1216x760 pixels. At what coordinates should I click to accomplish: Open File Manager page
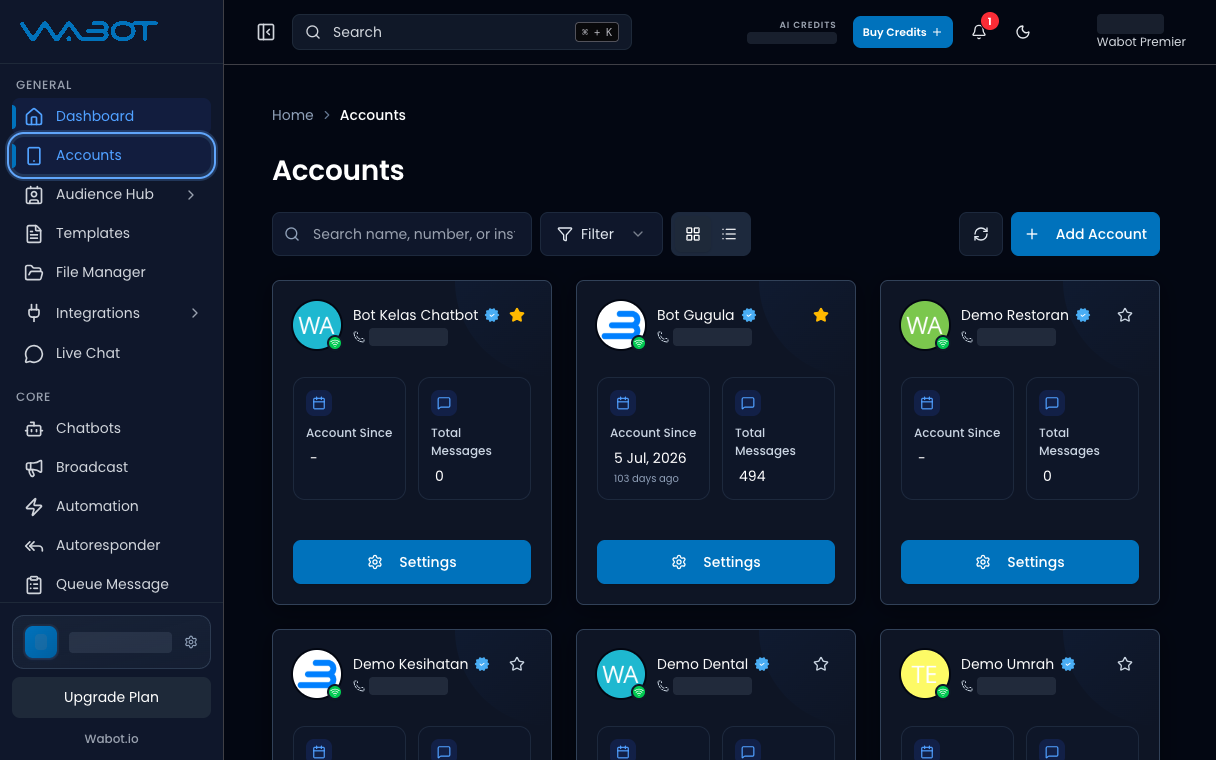point(111,272)
